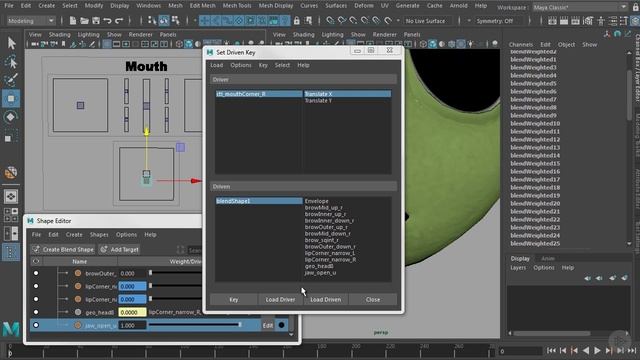Image resolution: width=640 pixels, height=360 pixels.
Task: Activate the Rotate tool in toolbox
Action: coord(11,117)
